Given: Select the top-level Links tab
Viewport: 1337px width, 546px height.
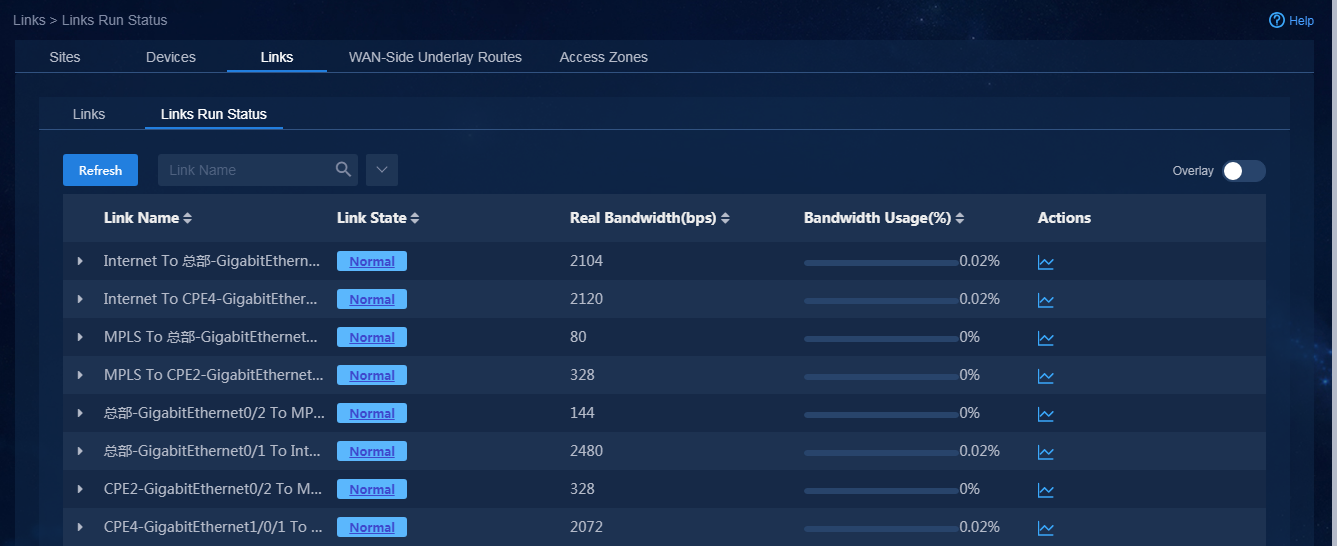Looking at the screenshot, I should click(x=277, y=57).
